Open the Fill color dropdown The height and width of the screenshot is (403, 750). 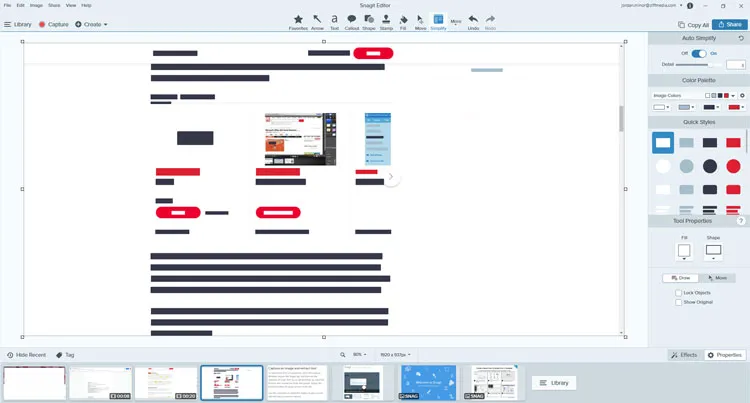684,252
